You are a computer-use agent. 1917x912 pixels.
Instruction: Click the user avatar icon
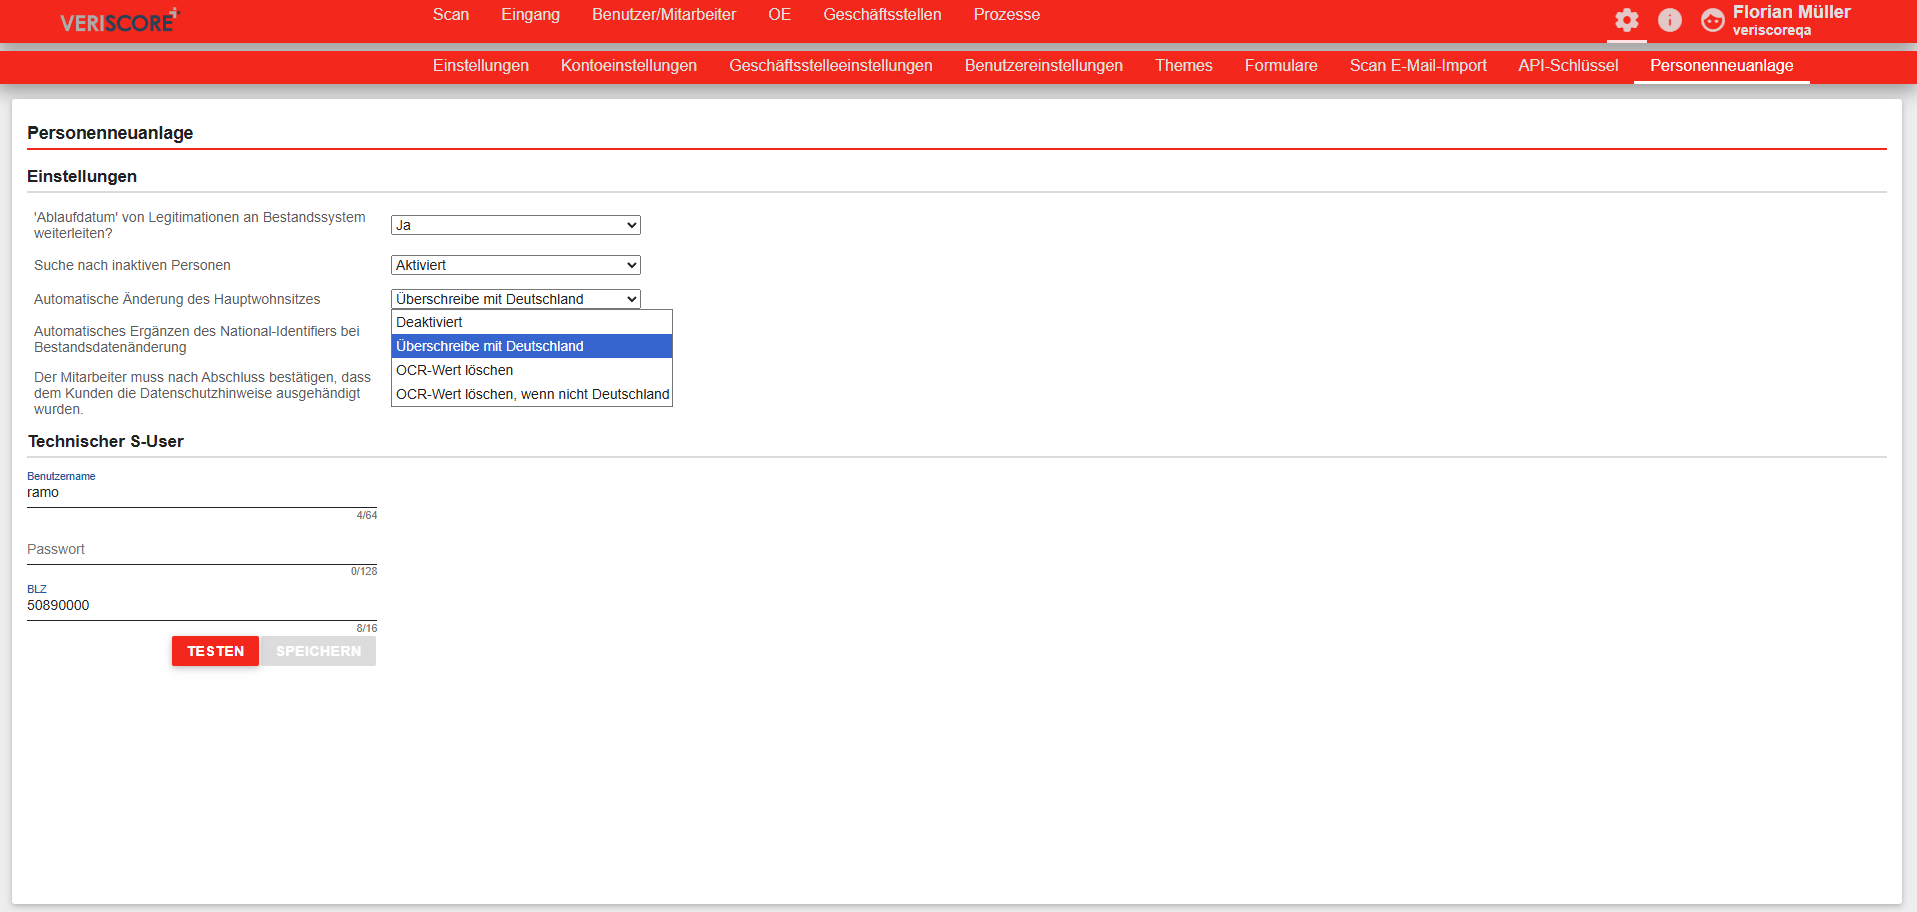click(1712, 20)
